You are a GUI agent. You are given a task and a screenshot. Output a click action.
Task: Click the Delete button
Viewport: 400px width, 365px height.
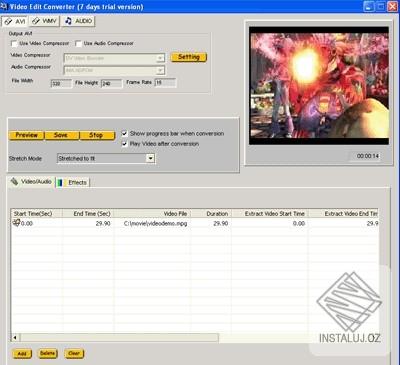[48, 353]
